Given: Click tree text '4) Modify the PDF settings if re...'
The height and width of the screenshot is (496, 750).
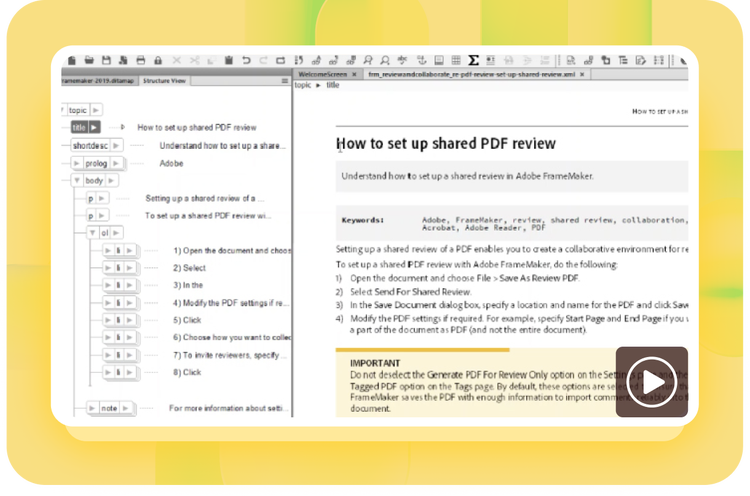Looking at the screenshot, I should click(x=231, y=303).
